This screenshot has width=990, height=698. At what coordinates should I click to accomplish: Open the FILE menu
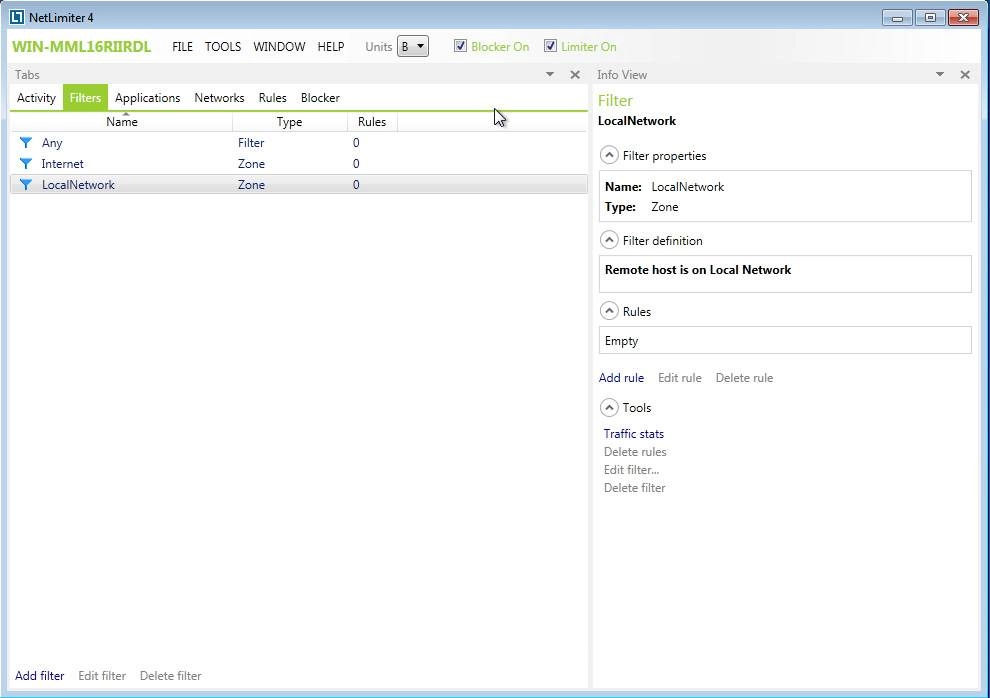coord(182,47)
